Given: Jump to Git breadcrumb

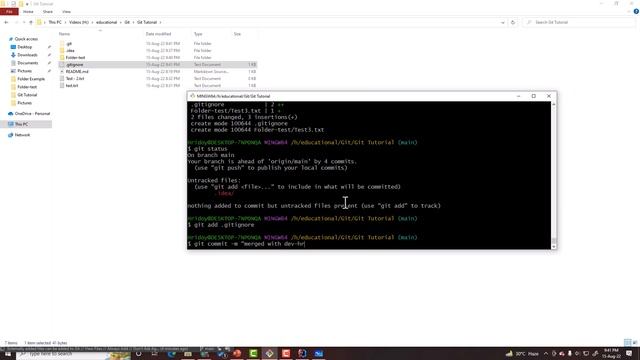Looking at the screenshot, I should 127,22.
